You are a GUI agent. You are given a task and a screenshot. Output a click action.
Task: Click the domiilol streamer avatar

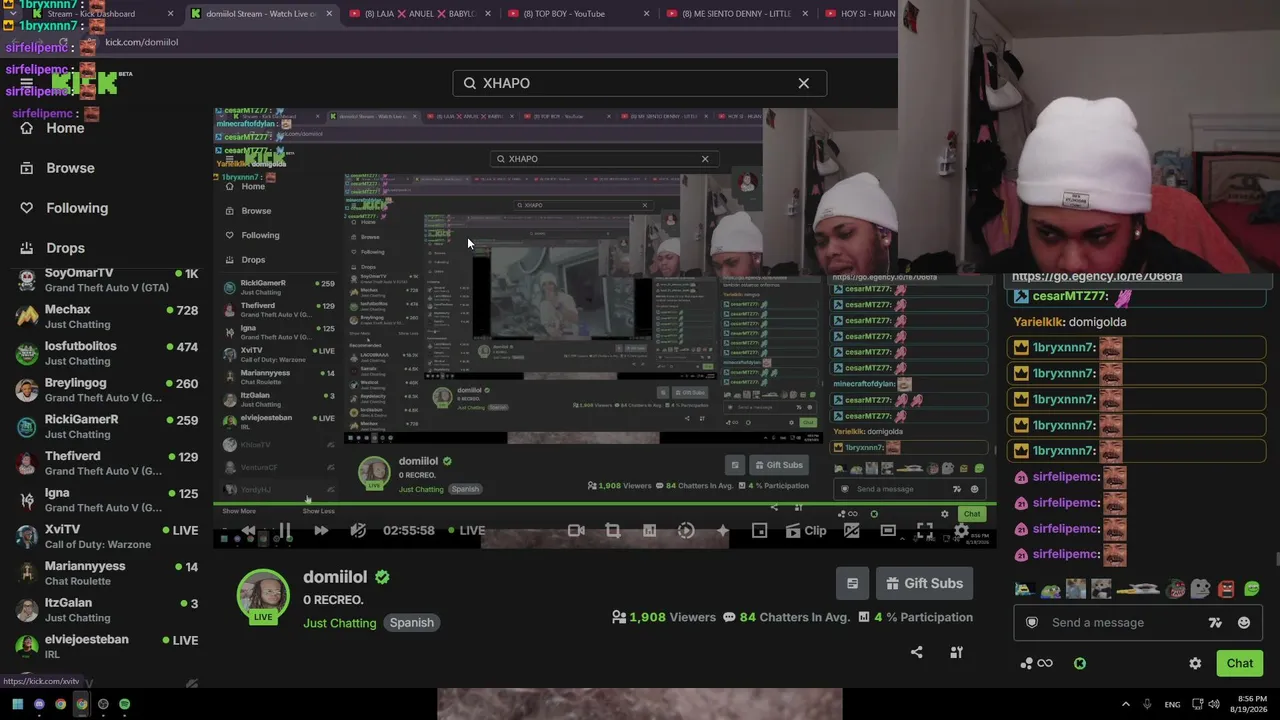(263, 596)
